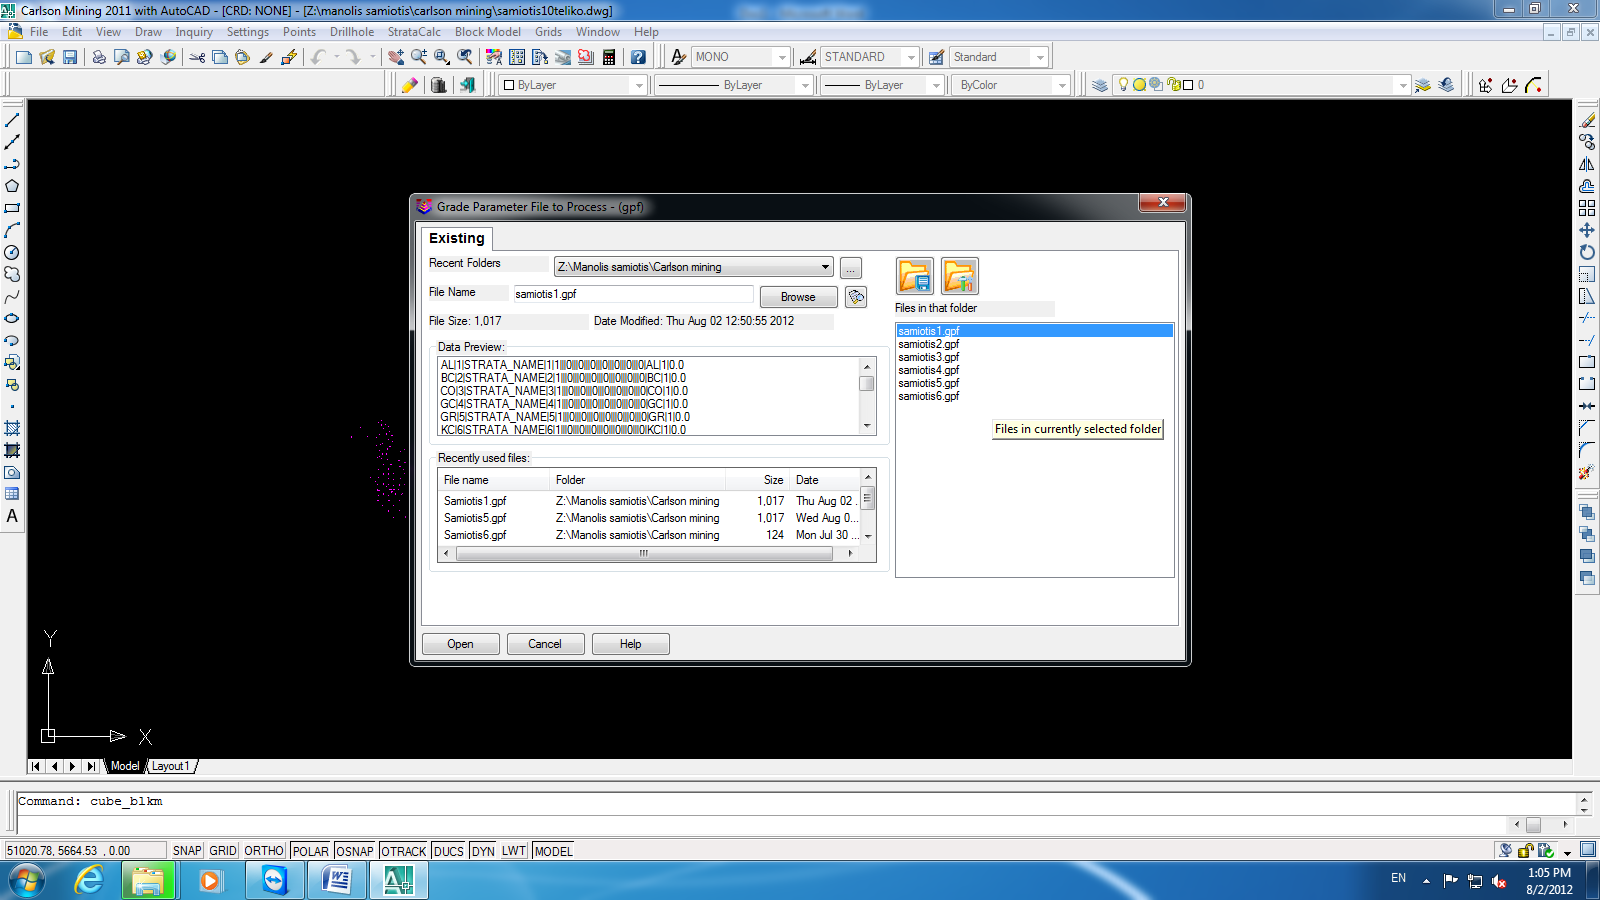Open the Layer Properties Manager icon

(x=1099, y=85)
